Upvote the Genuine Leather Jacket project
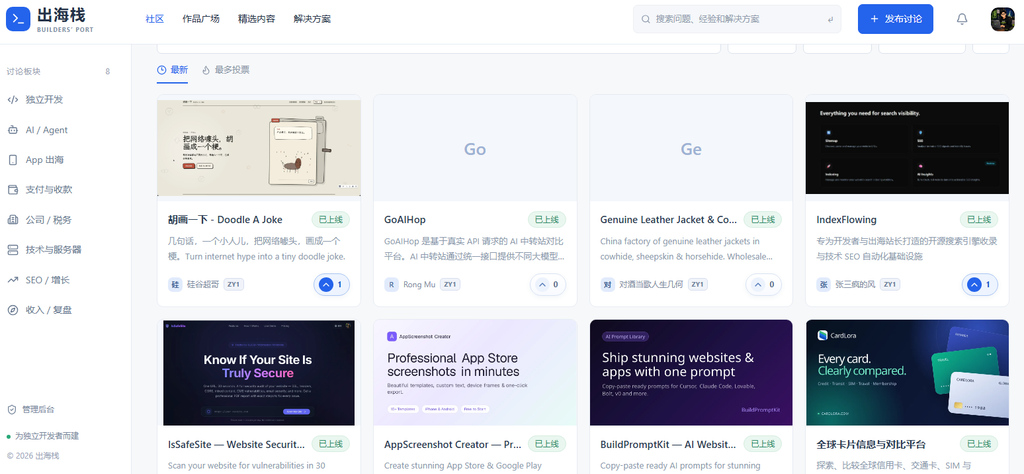Image resolution: width=1024 pixels, height=474 pixels. tap(764, 285)
